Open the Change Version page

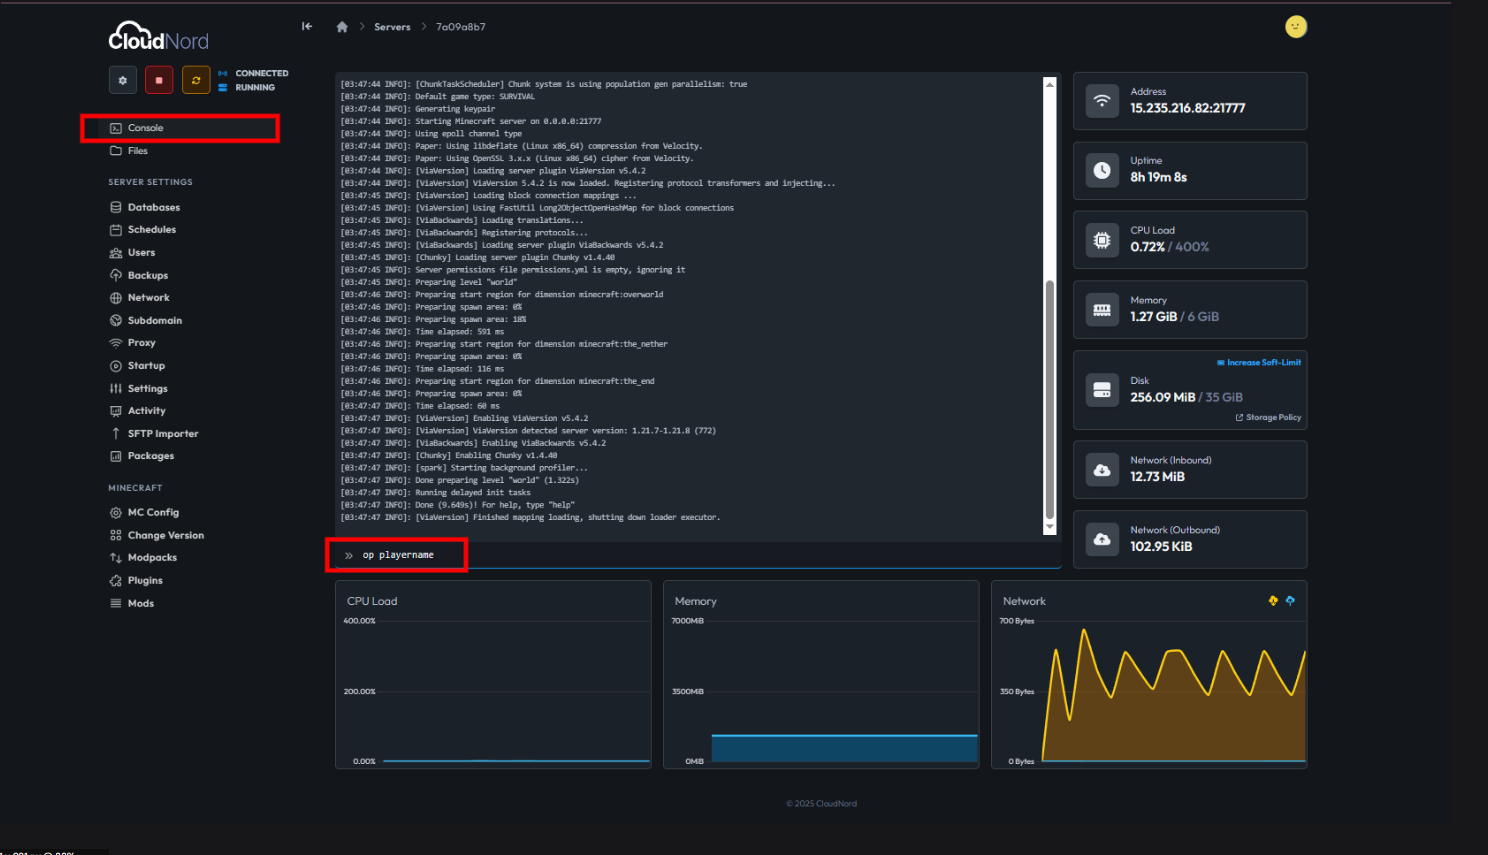pos(165,536)
